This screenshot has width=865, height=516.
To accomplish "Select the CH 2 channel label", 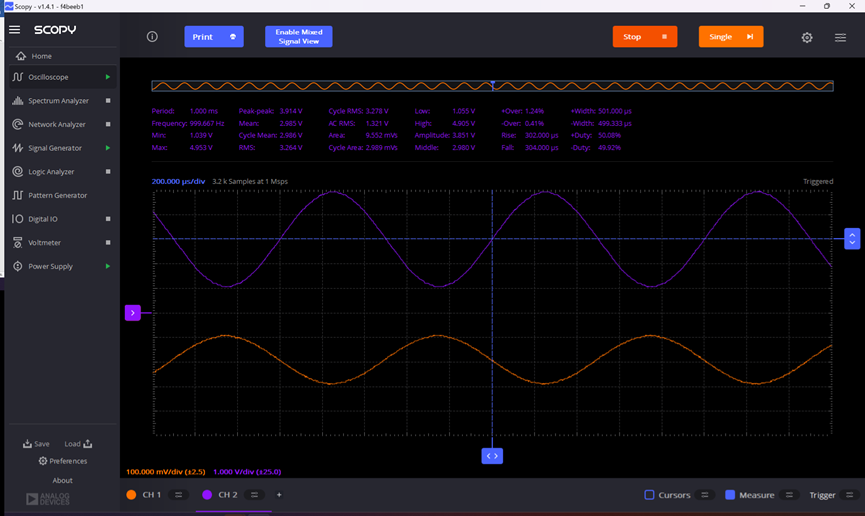I will point(228,495).
